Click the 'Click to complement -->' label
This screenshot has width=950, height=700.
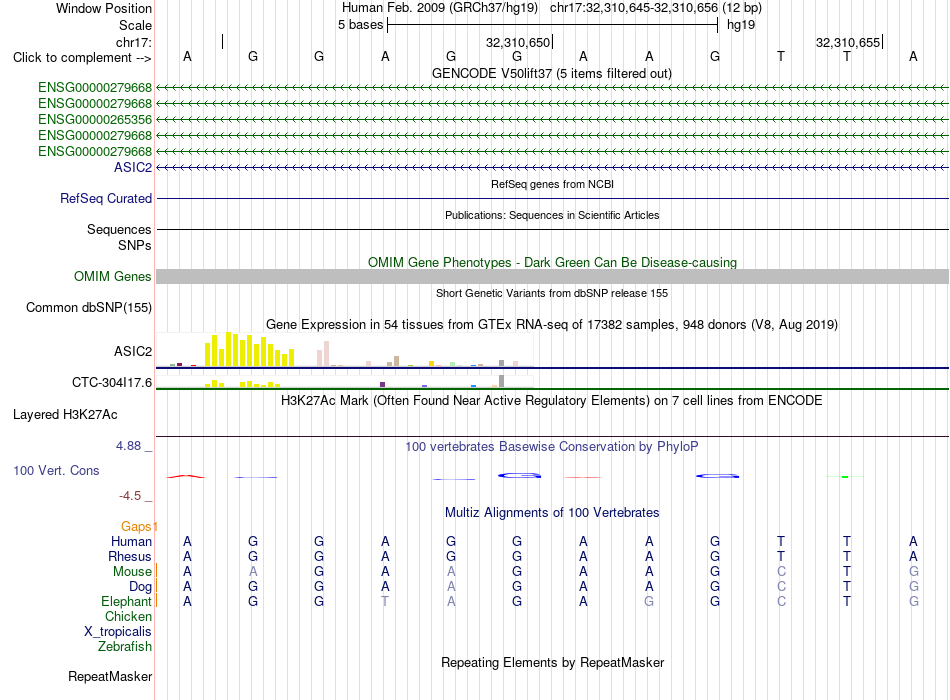82,58
